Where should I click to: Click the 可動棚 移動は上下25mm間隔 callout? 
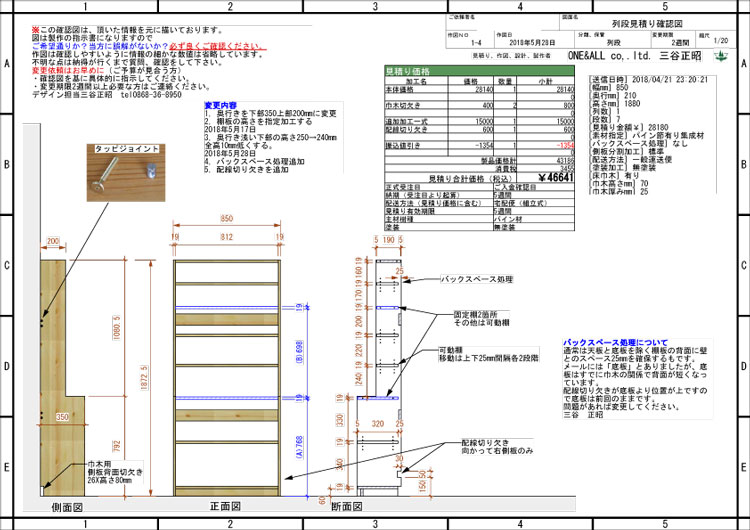489,354
